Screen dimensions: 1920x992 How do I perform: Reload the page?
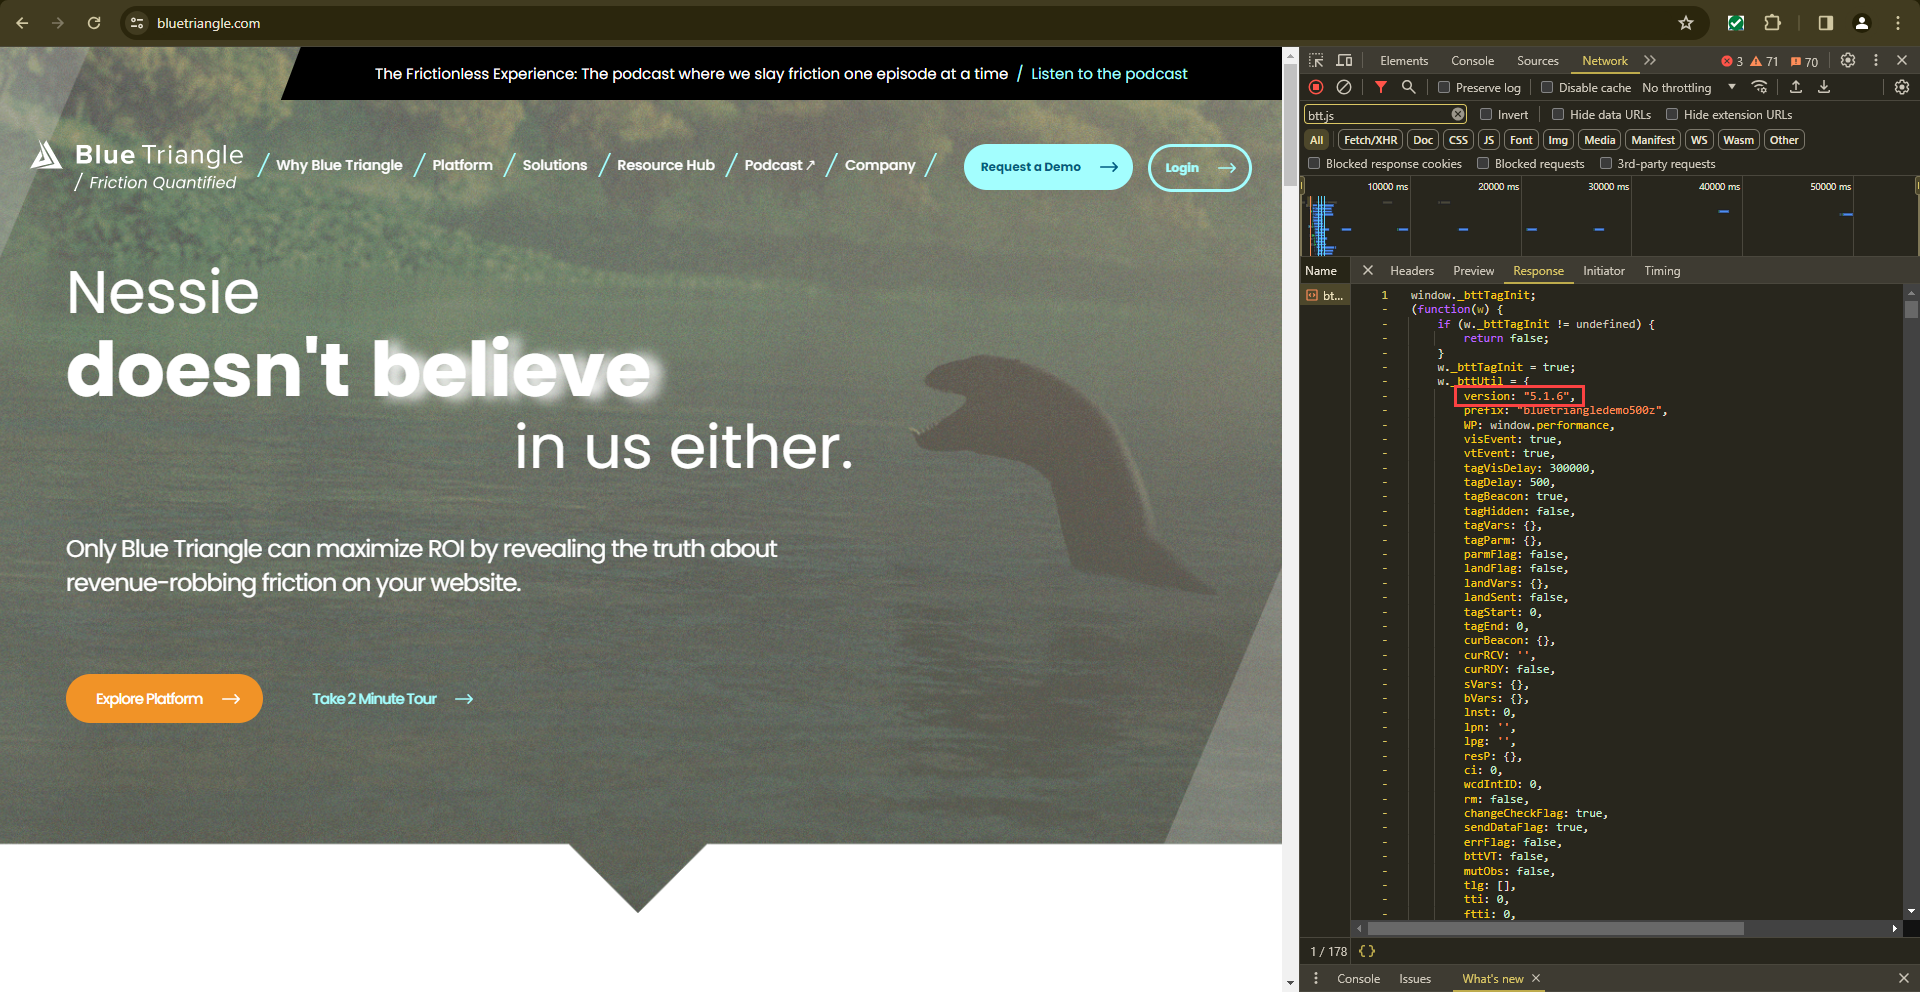94,23
